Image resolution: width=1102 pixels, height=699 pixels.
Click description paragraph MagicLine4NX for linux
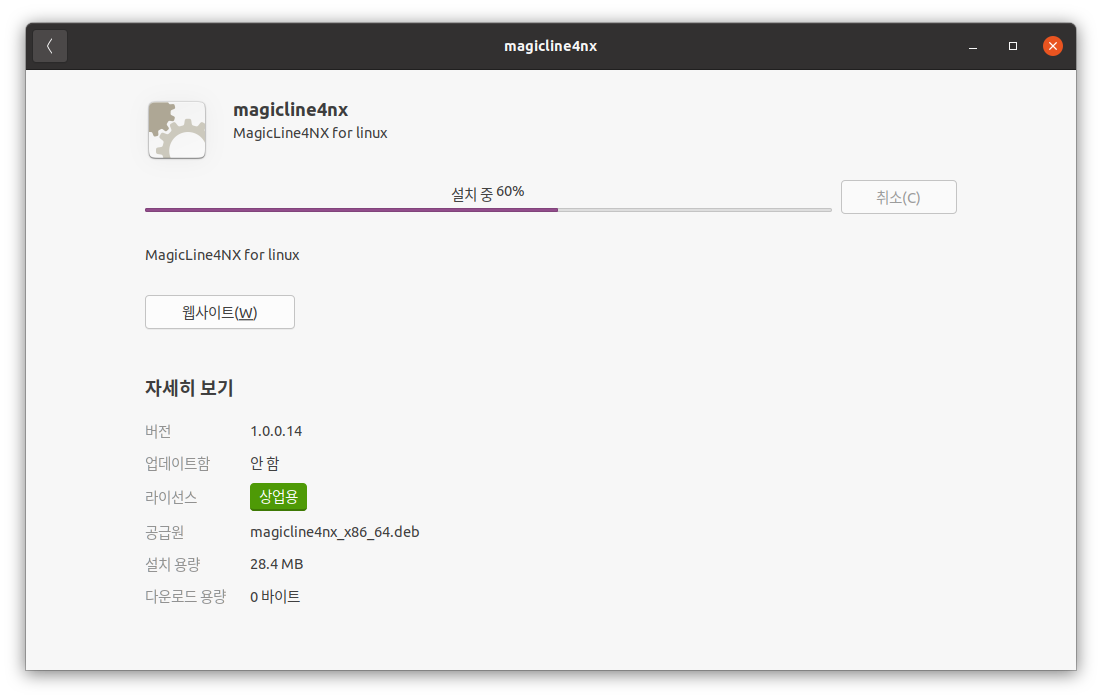click(222, 255)
